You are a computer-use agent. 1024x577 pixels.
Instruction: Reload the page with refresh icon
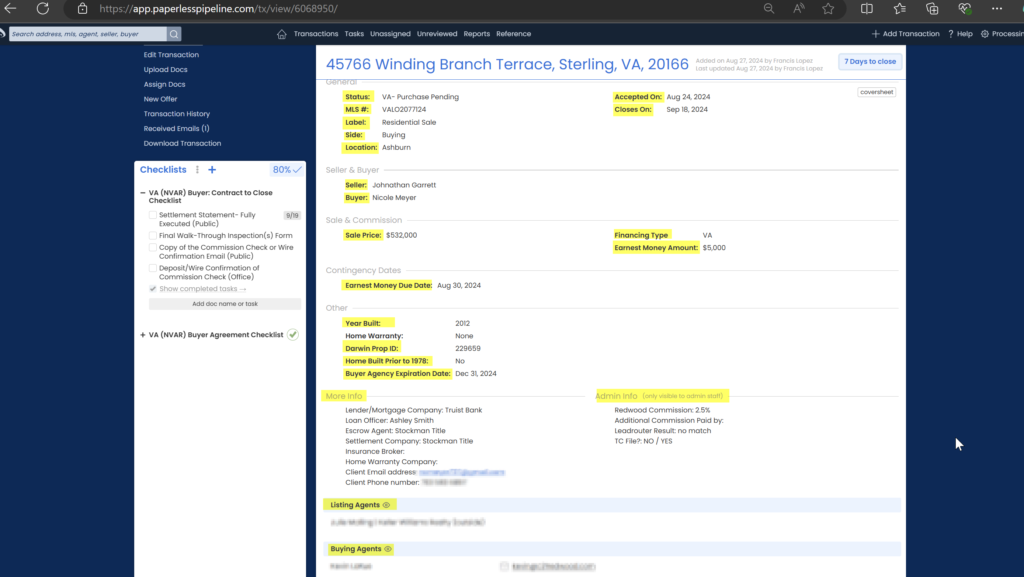(42, 8)
